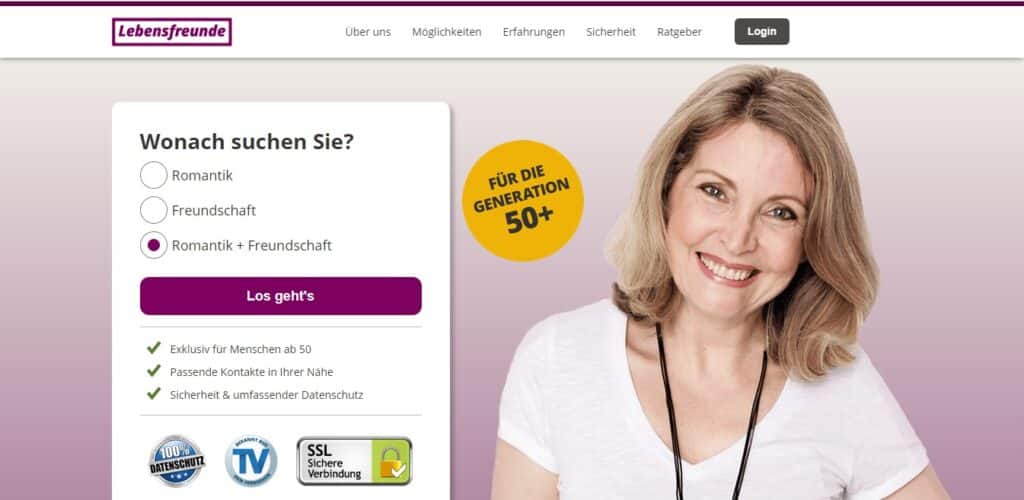Select the Romantik radio option
Viewport: 1024px width, 500px height.
pyautogui.click(x=153, y=175)
